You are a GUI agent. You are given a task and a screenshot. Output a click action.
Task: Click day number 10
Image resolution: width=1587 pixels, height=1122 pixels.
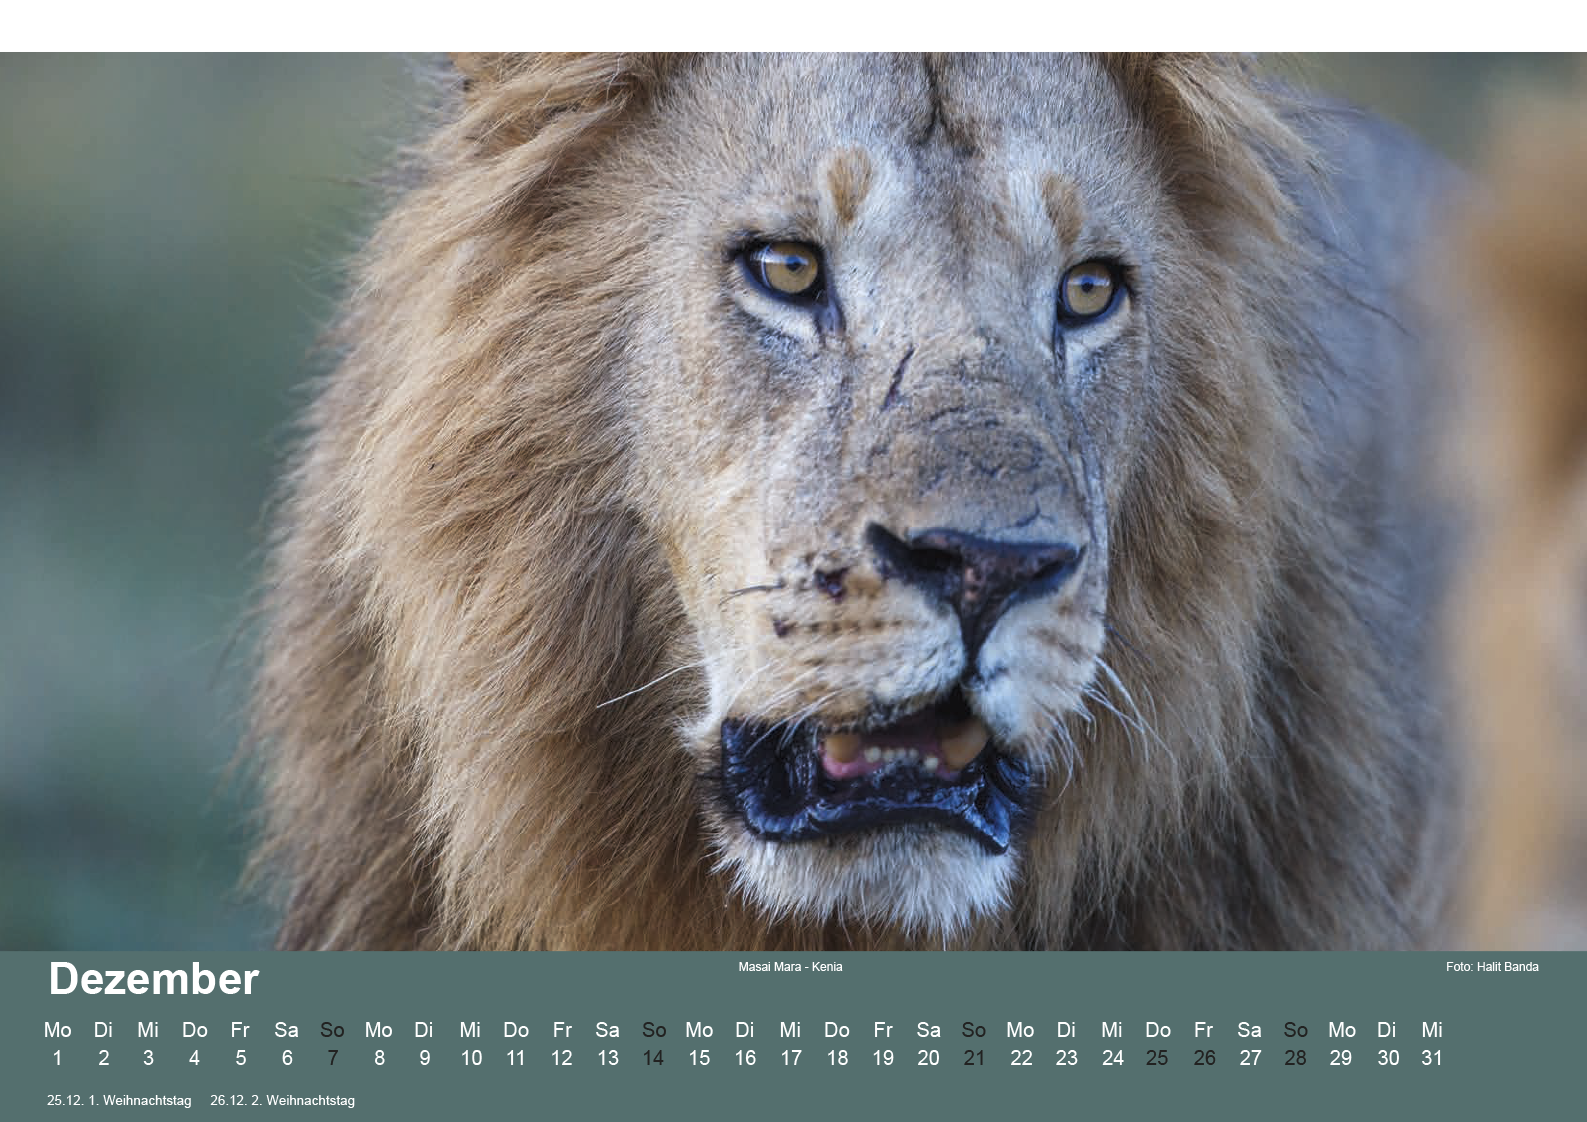[470, 1058]
